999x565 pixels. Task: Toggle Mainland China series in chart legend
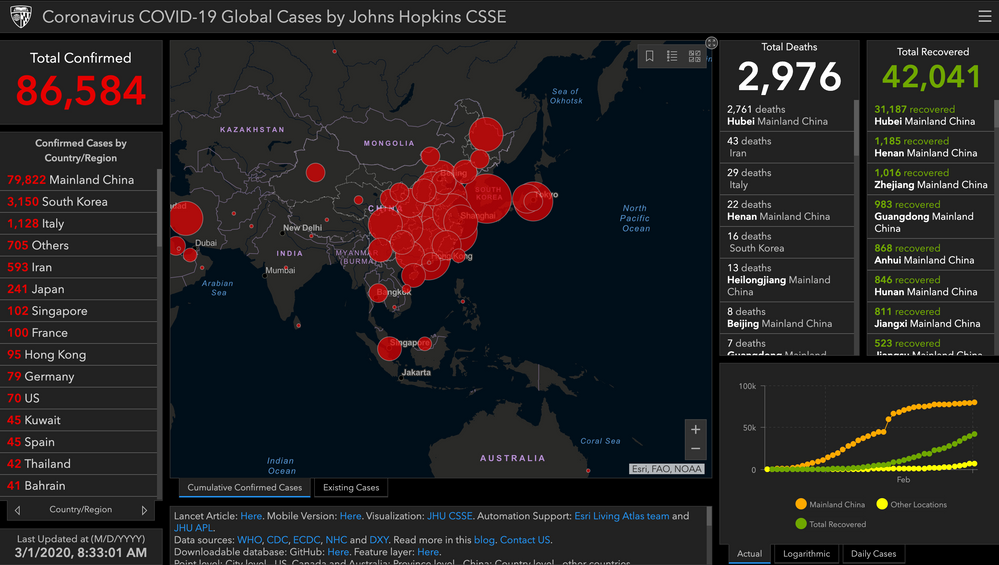830,504
